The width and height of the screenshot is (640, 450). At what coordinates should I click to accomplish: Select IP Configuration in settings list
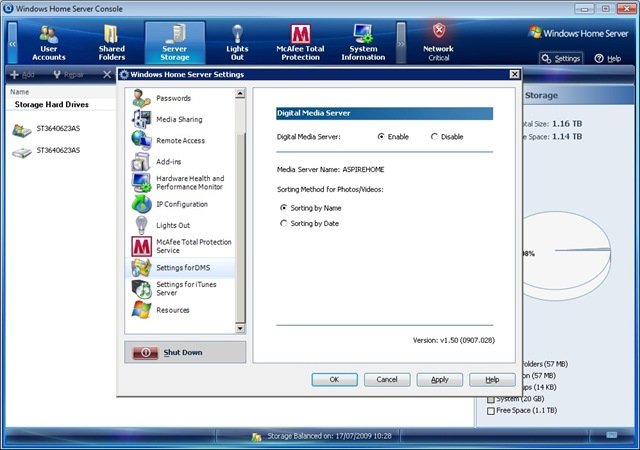pyautogui.click(x=180, y=204)
